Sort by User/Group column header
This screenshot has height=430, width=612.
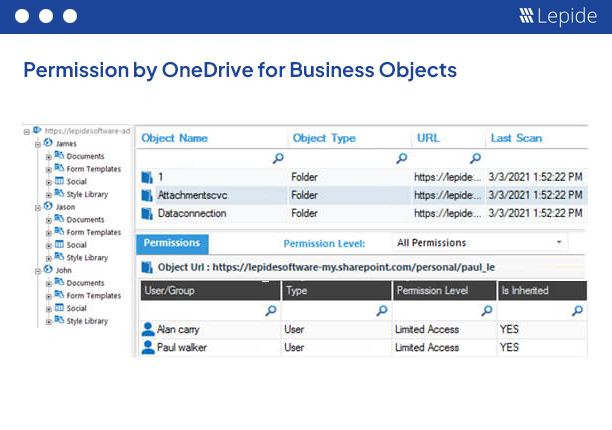click(210, 291)
